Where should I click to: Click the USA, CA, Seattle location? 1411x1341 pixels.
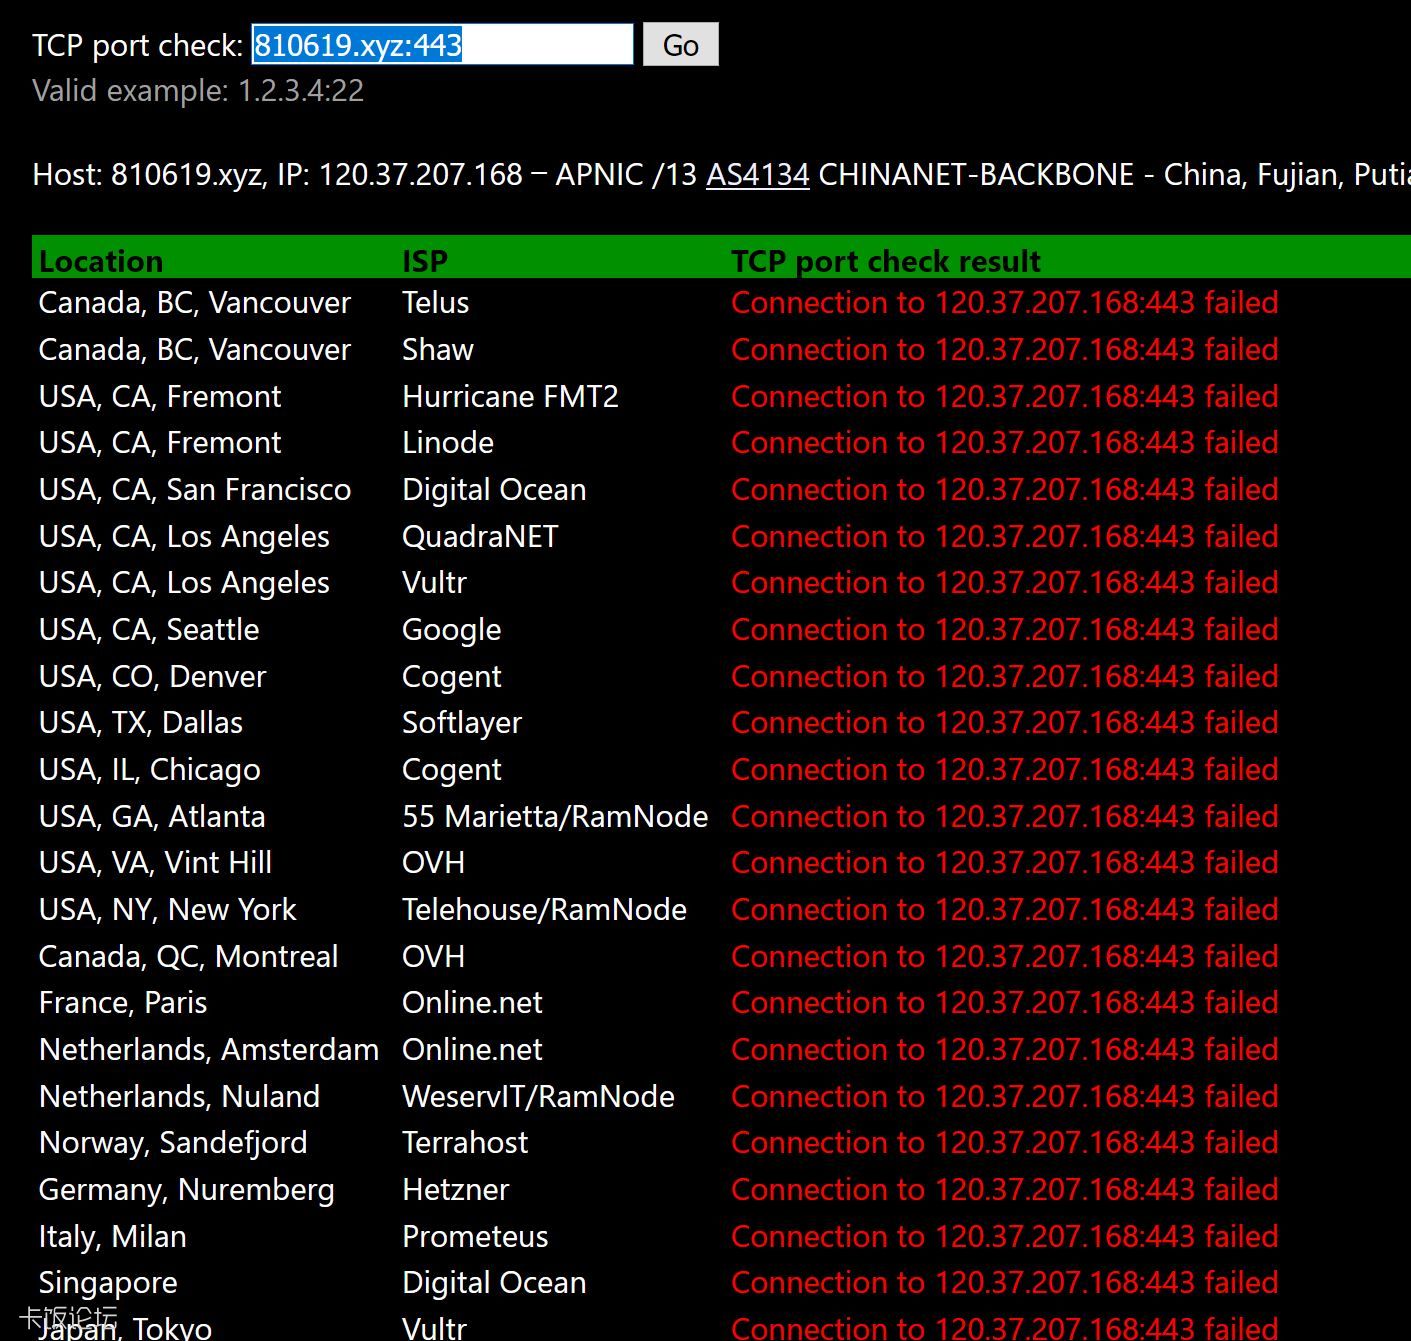tap(149, 630)
